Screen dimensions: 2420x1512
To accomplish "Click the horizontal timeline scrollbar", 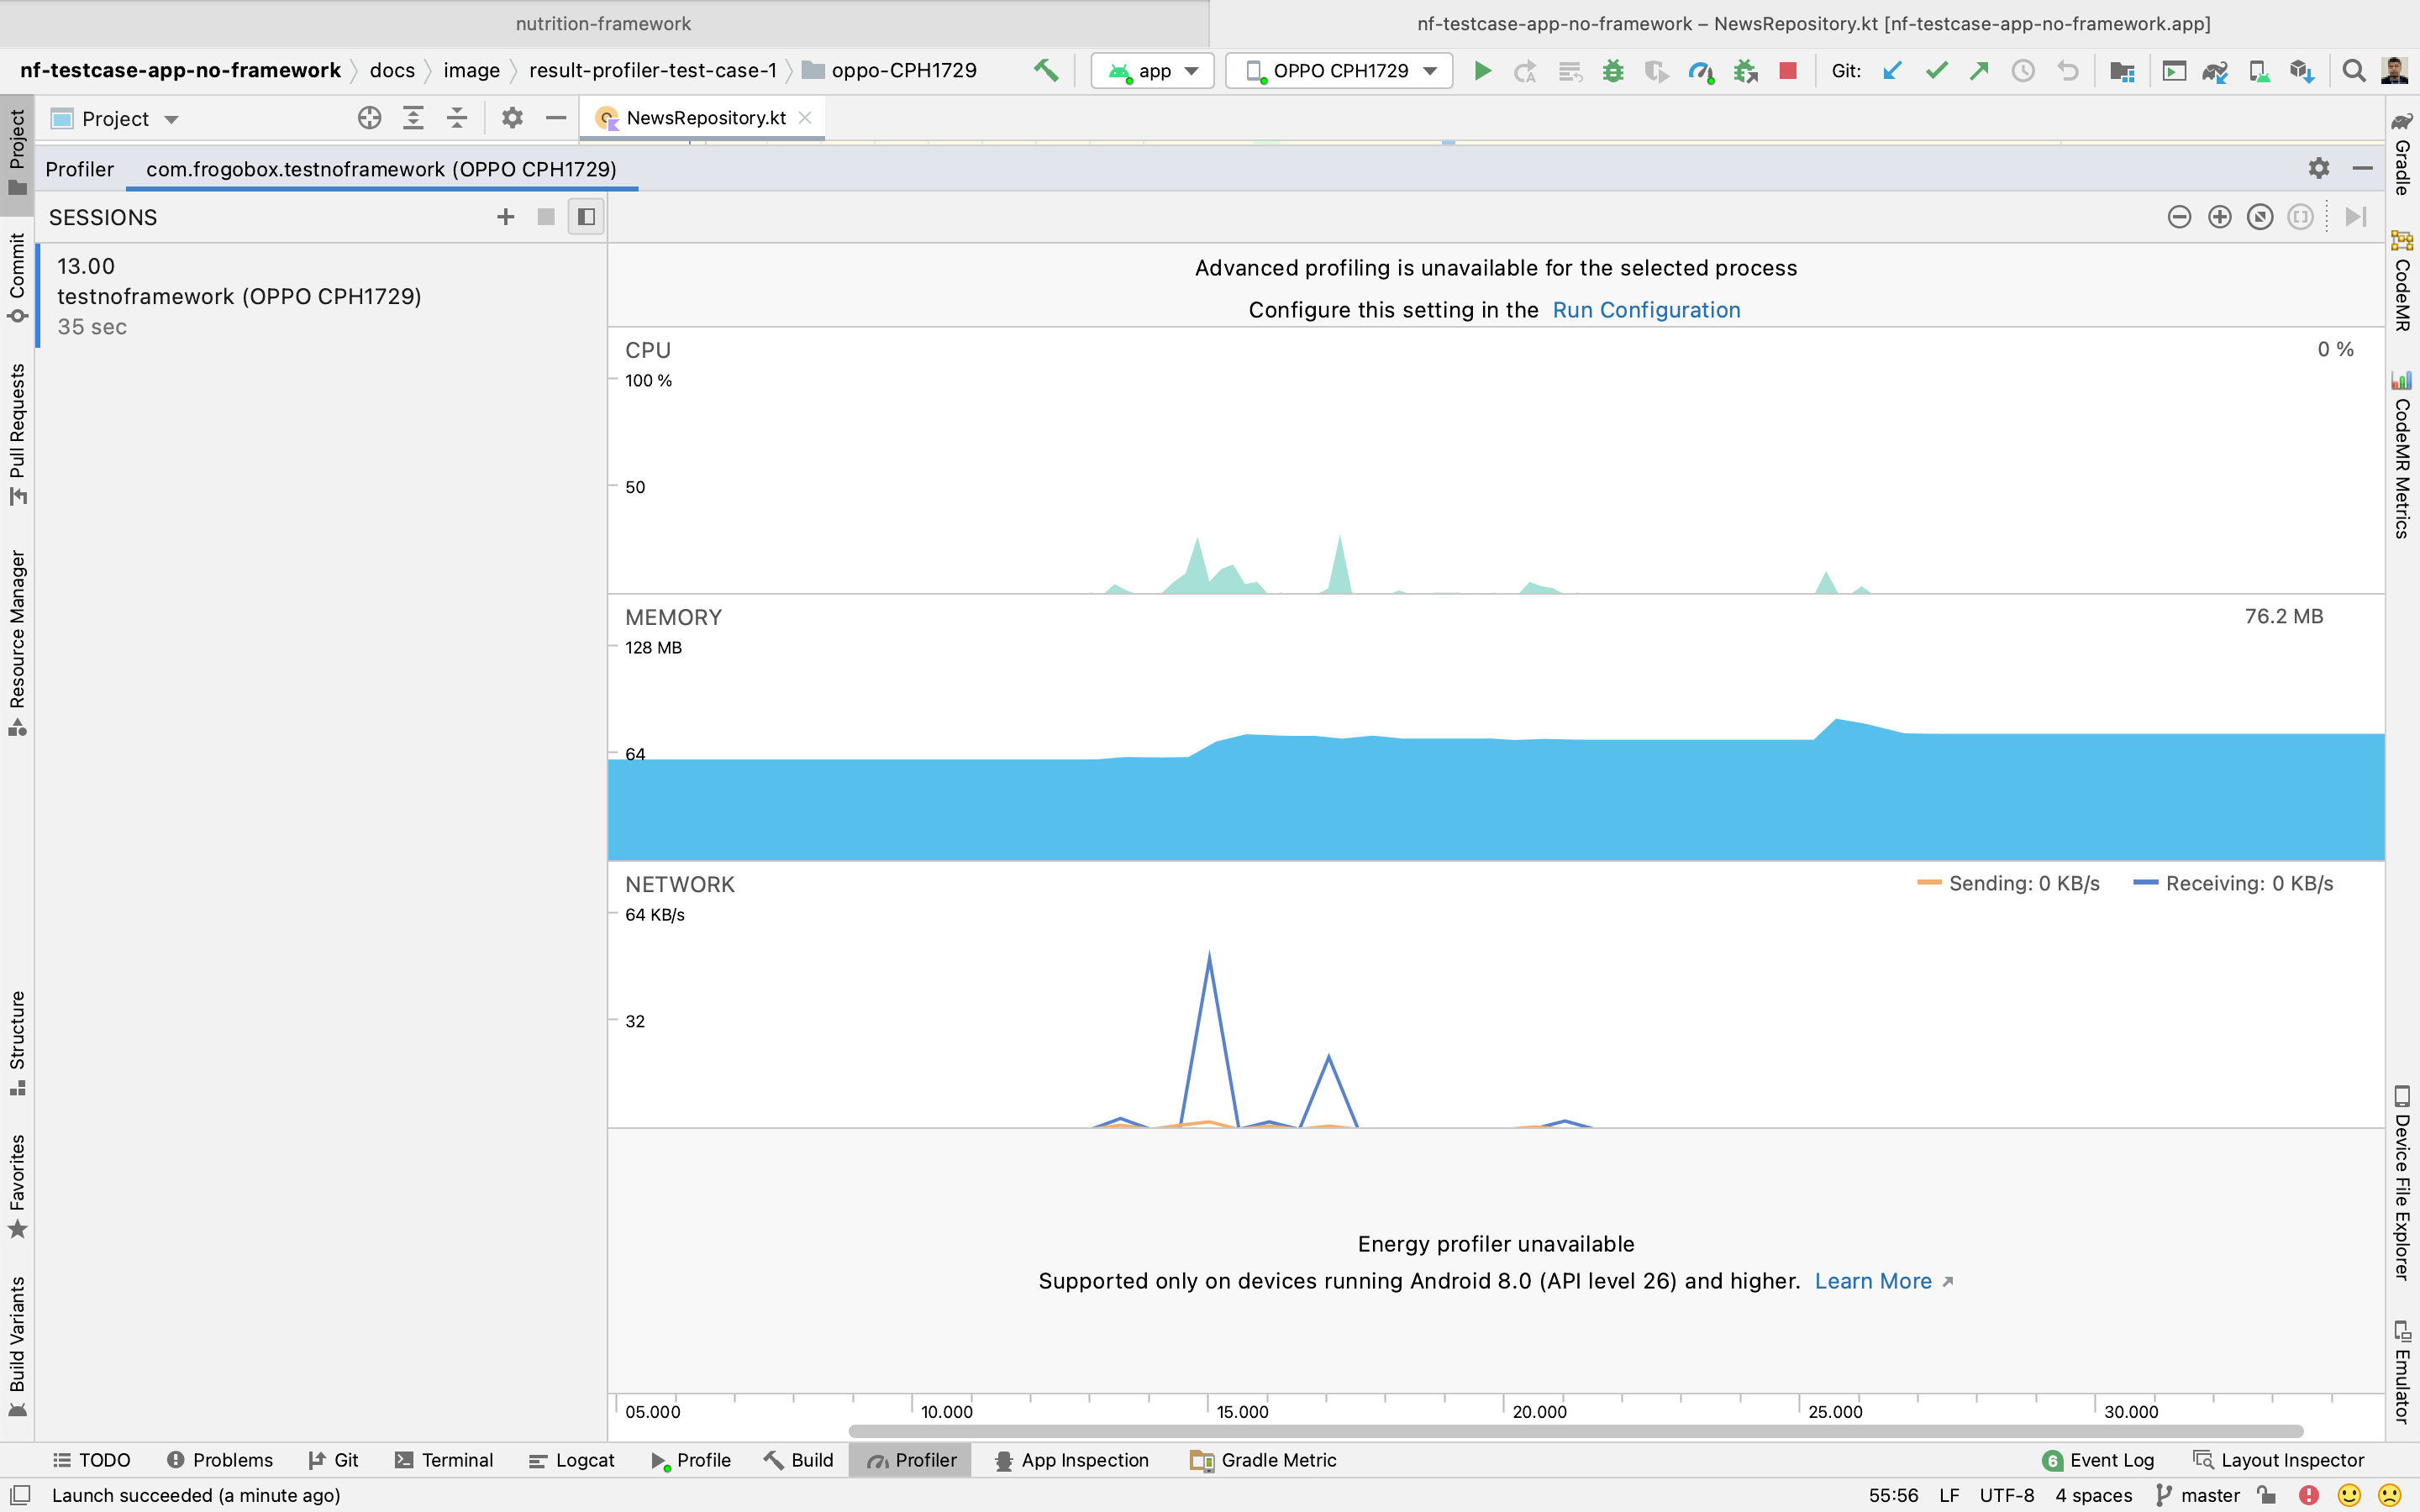I will pyautogui.click(x=1575, y=1431).
